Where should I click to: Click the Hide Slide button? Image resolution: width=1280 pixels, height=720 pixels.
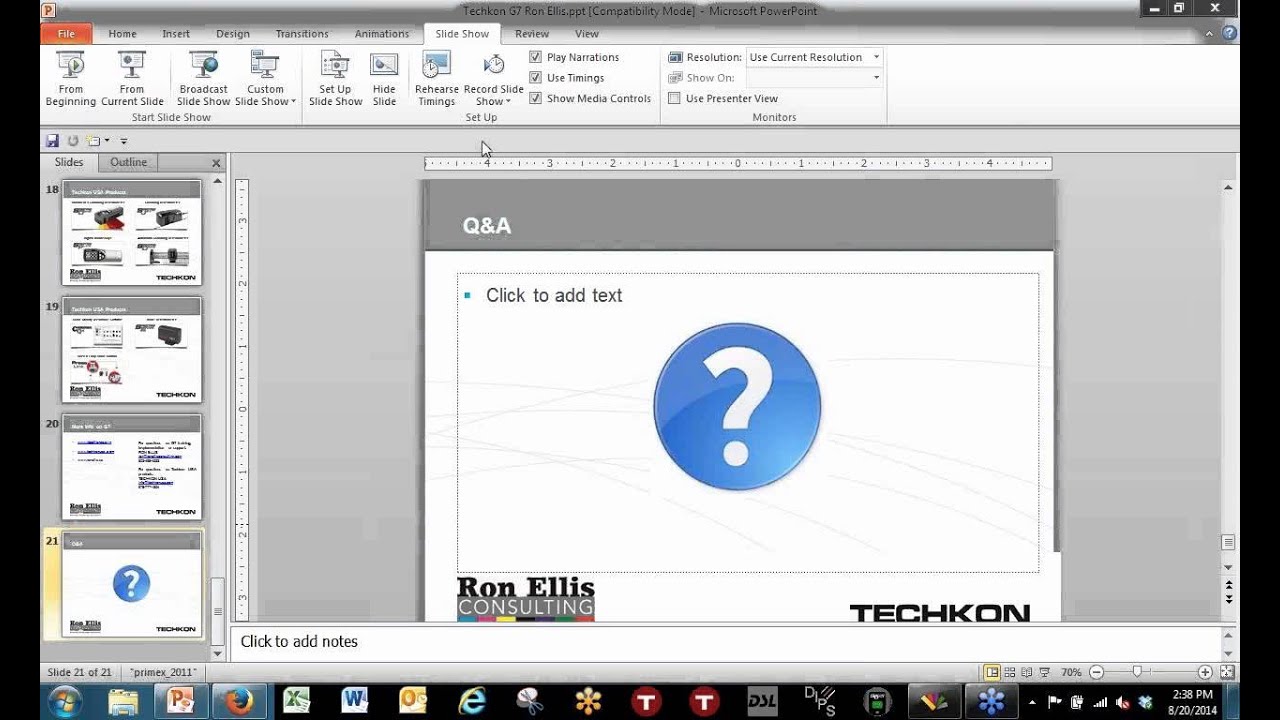(x=384, y=79)
